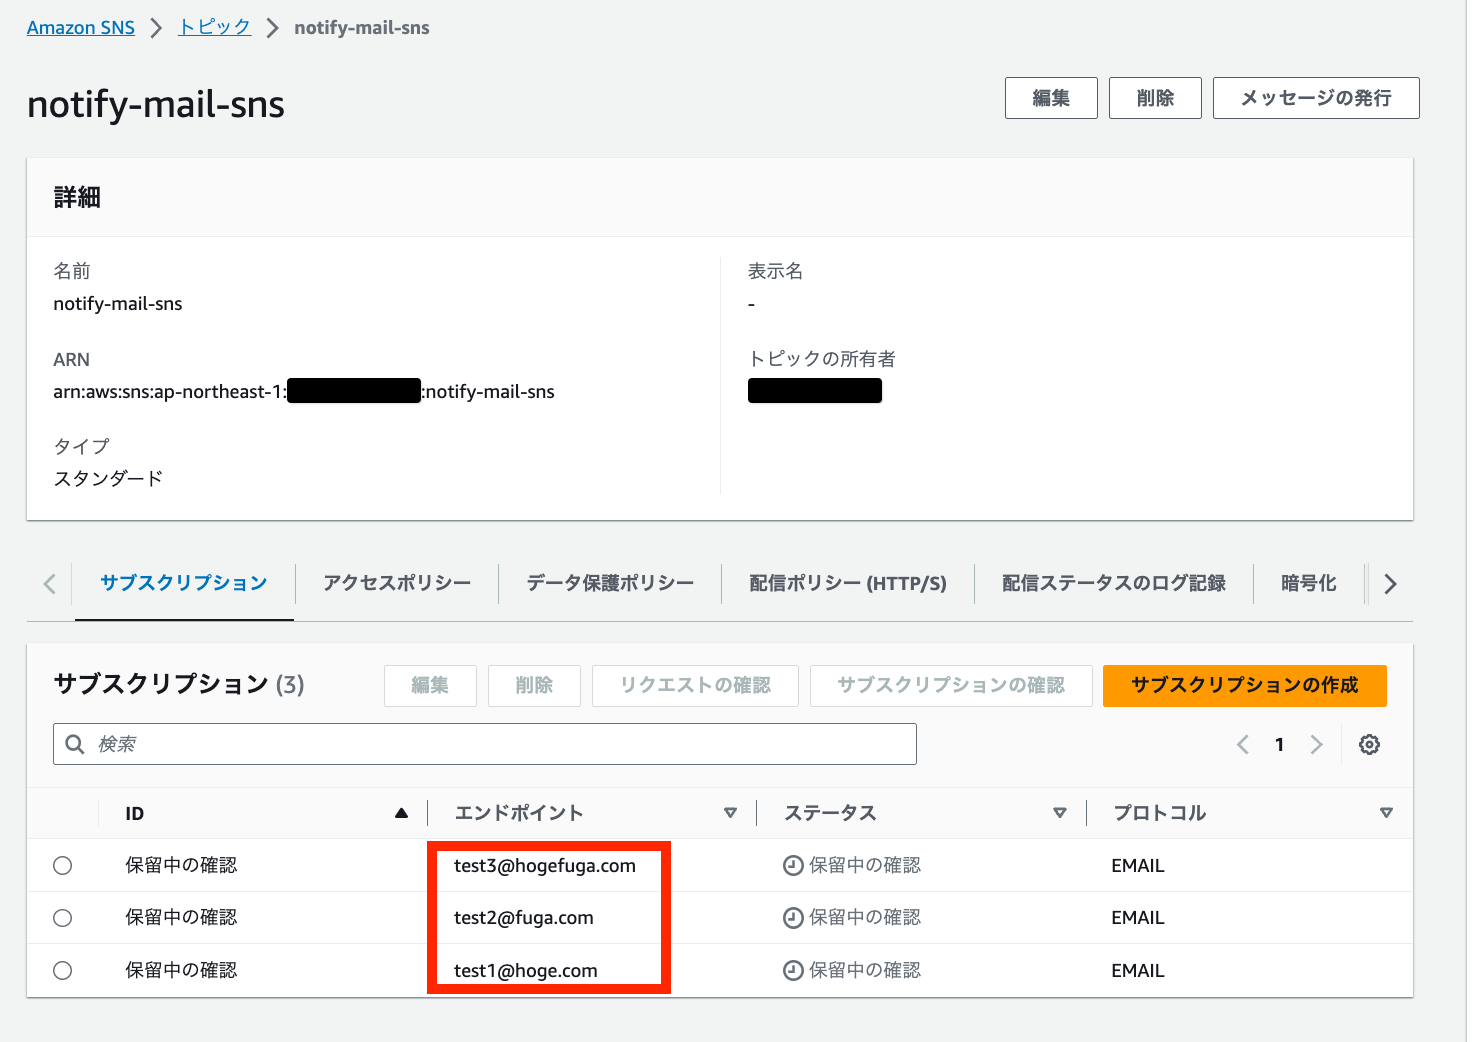The width and height of the screenshot is (1474, 1042).
Task: Click the メッセージの発行 button
Action: [1315, 98]
